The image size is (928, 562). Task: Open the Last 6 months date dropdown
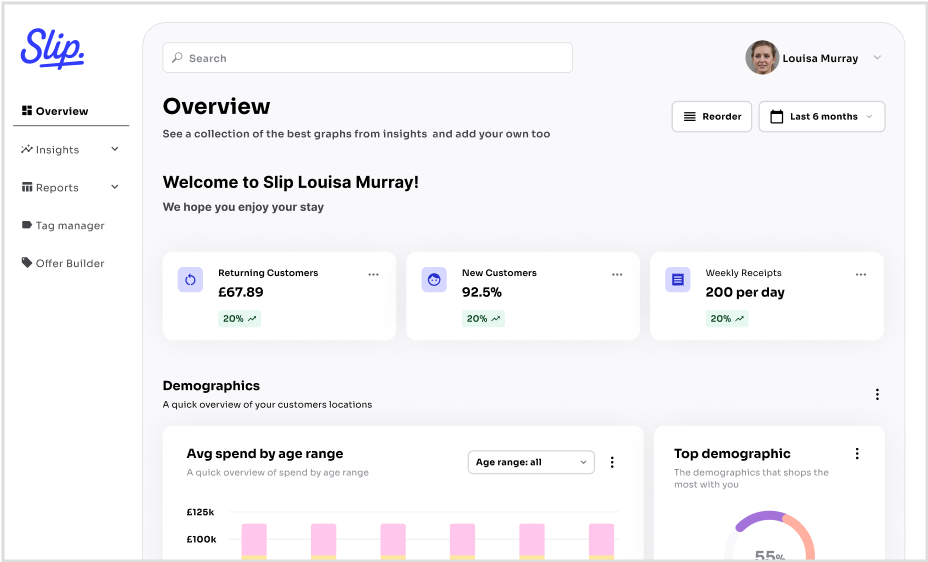tap(821, 117)
